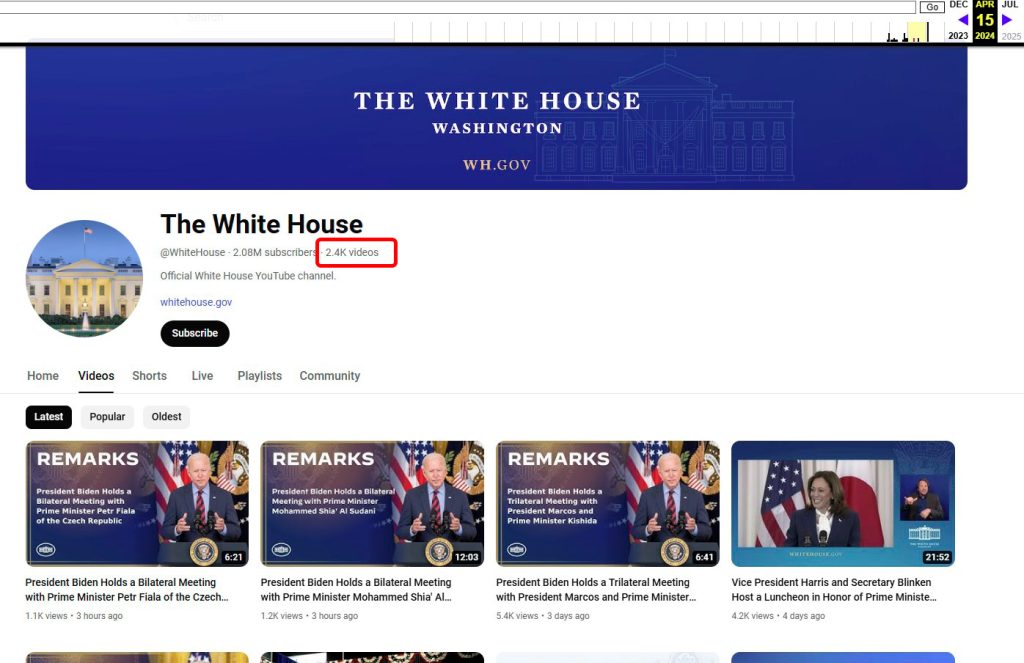
Task: Select the Latest sort chip
Action: [49, 417]
